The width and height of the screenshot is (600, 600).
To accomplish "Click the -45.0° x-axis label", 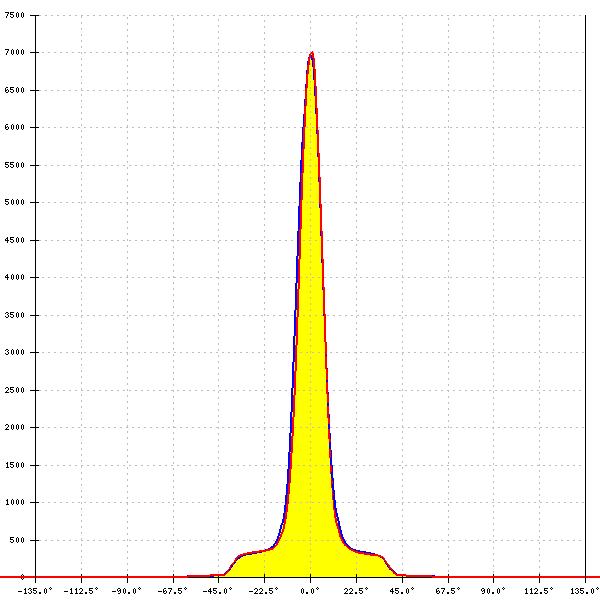I will point(218,591).
